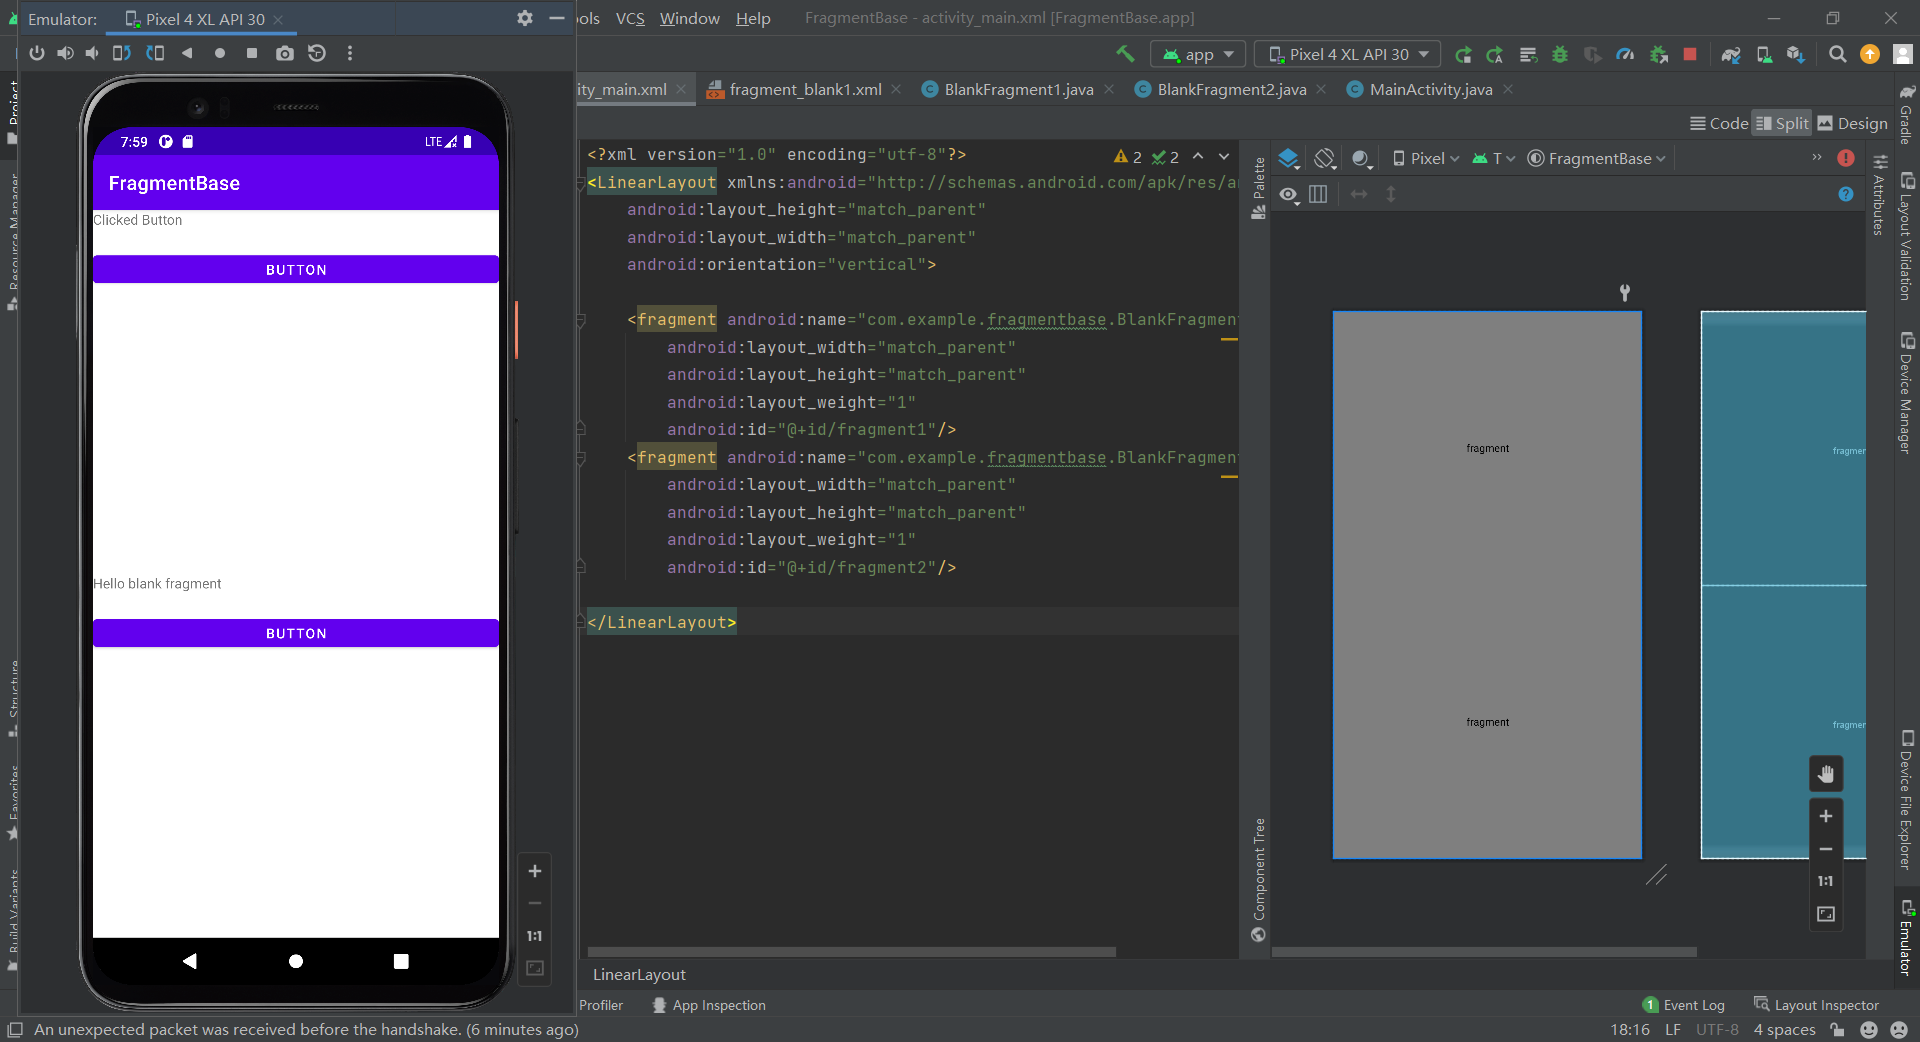Stop the running app red square
This screenshot has width=1920, height=1042.
1690,54
